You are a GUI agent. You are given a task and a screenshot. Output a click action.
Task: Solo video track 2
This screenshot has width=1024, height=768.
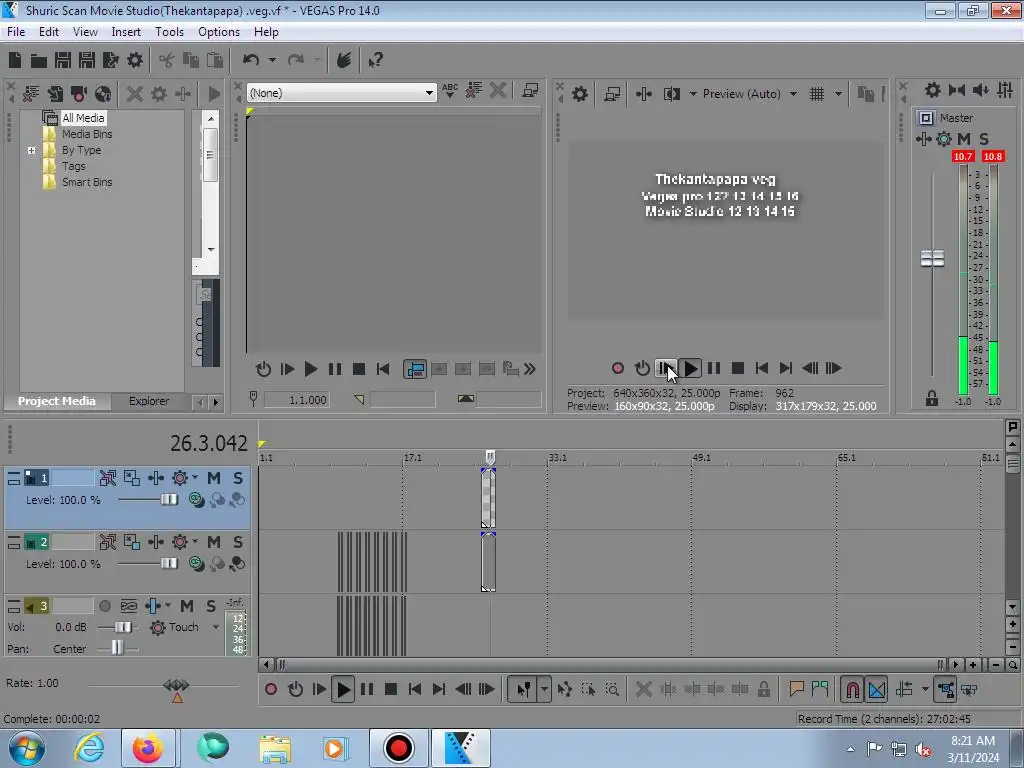238,542
